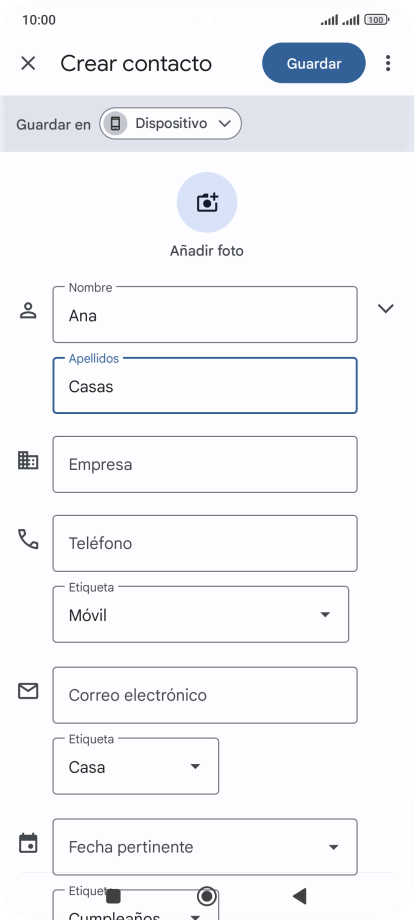Image resolution: width=414 pixels, height=920 pixels.
Task: Tap the recent apps square button
Action: pyautogui.click(x=113, y=896)
